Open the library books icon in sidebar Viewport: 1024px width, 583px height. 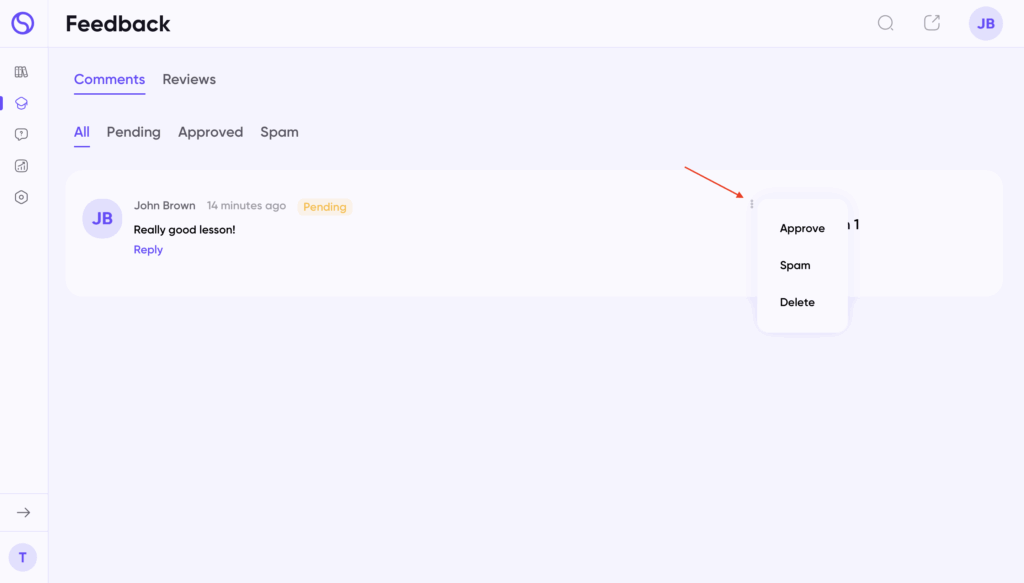click(21, 72)
